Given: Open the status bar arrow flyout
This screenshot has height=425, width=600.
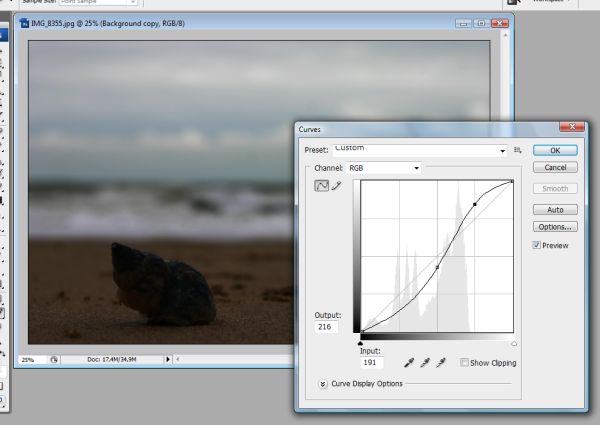Looking at the screenshot, I should coord(168,359).
